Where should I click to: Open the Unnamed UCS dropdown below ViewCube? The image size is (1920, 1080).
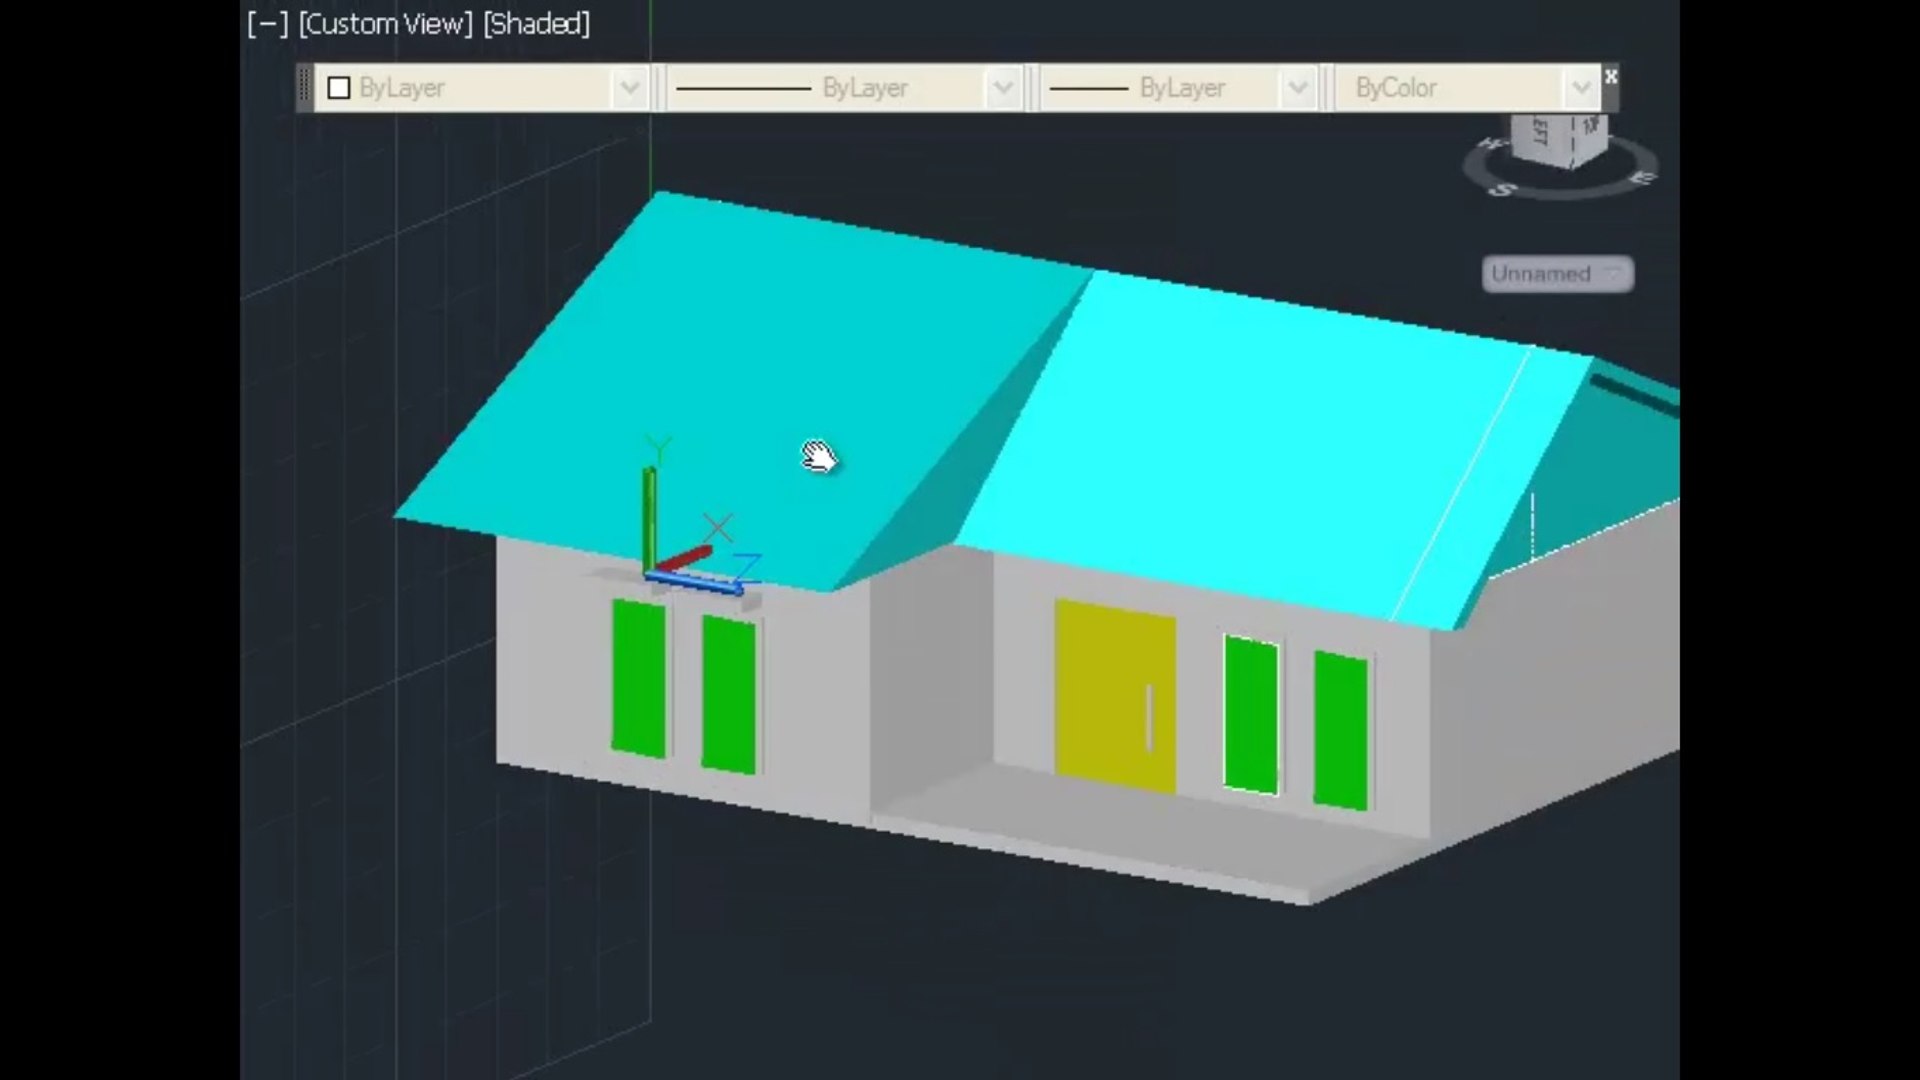coord(1557,274)
